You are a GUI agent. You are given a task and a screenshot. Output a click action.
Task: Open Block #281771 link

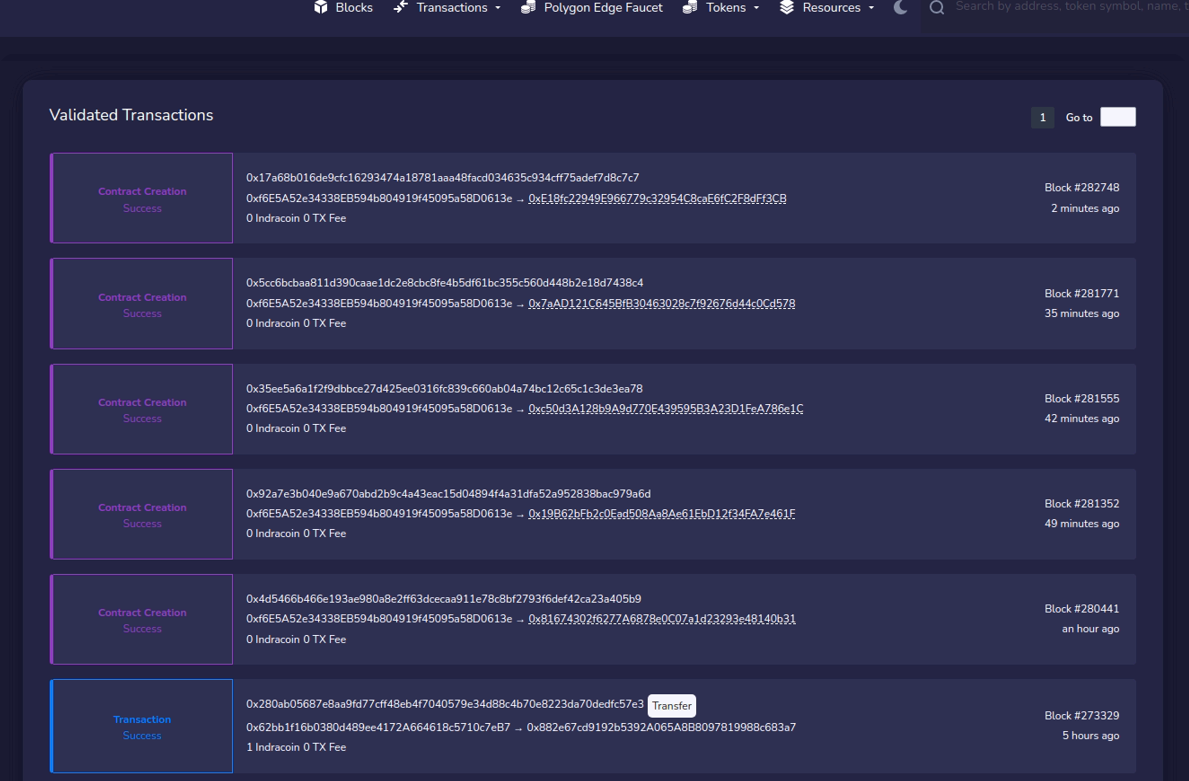point(1081,294)
